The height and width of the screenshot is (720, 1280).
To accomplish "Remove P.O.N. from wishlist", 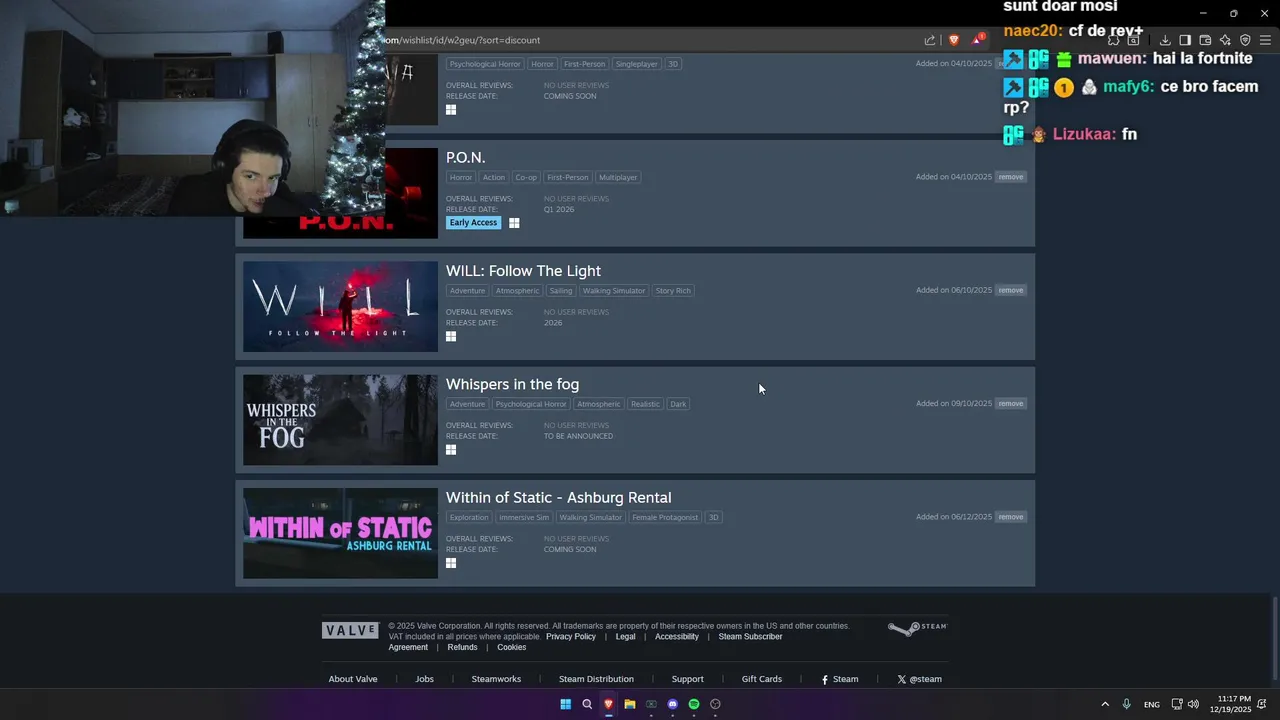I will pyautogui.click(x=1010, y=177).
